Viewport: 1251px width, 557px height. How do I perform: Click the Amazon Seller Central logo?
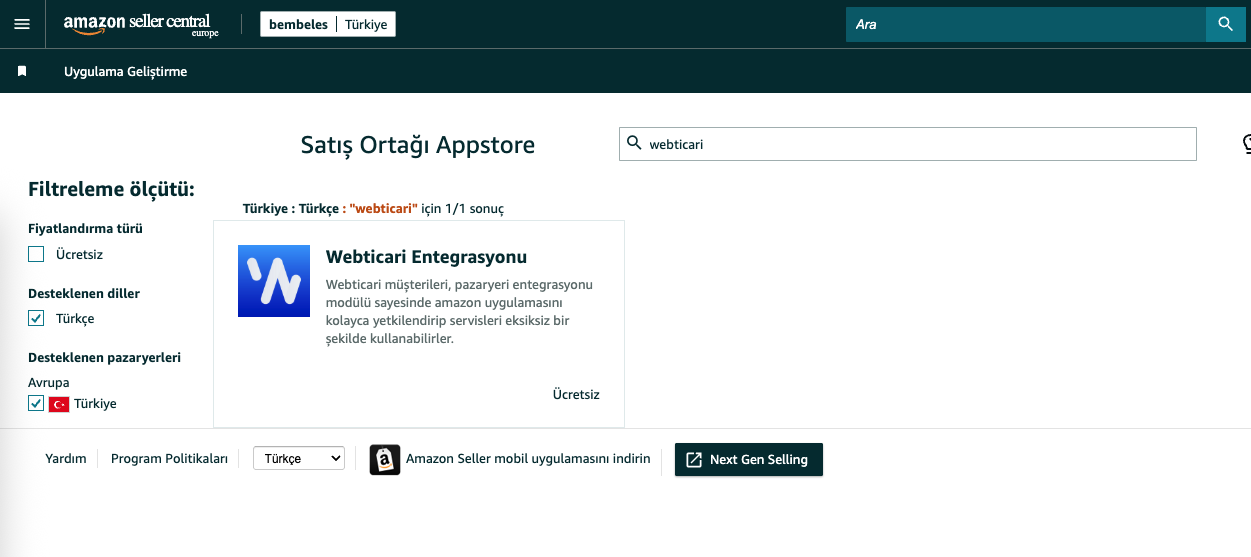click(141, 25)
